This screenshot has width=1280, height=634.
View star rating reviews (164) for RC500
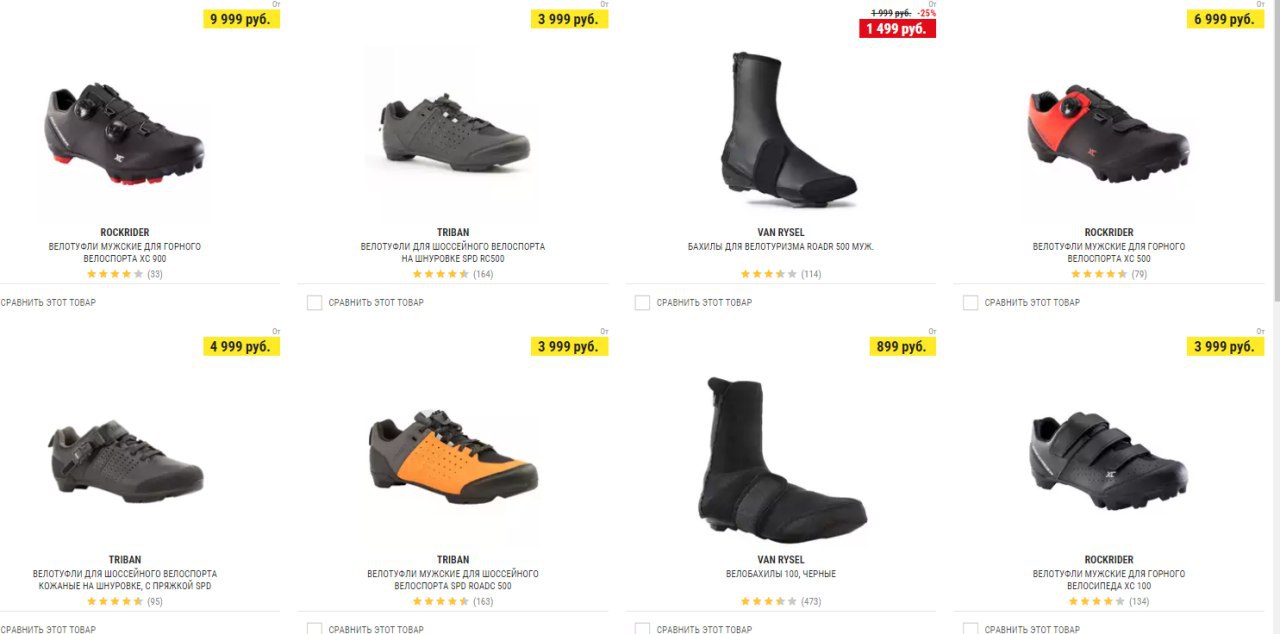coord(453,274)
